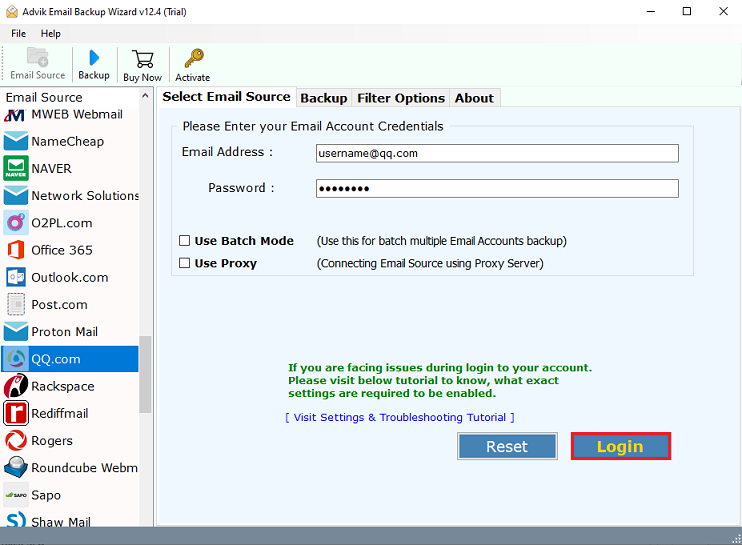Select MWEB Webmail text in list
This screenshot has width=742, height=545.
(x=77, y=114)
